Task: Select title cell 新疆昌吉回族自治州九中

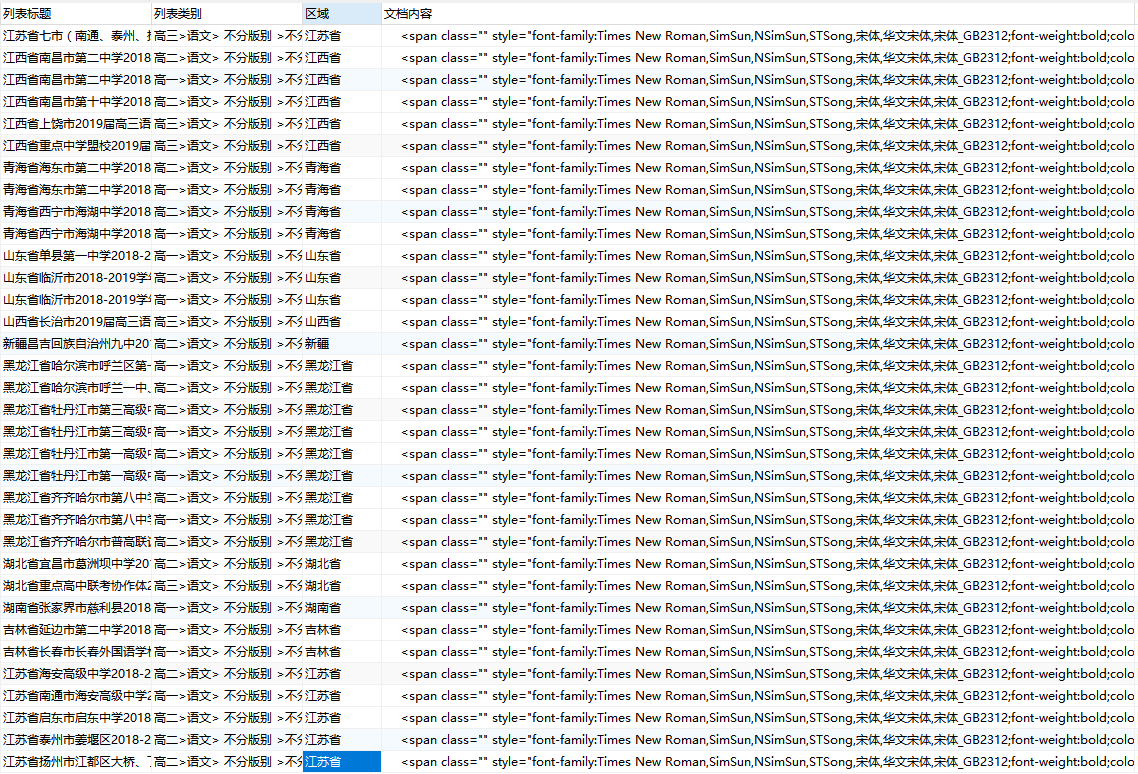Action: (x=76, y=344)
